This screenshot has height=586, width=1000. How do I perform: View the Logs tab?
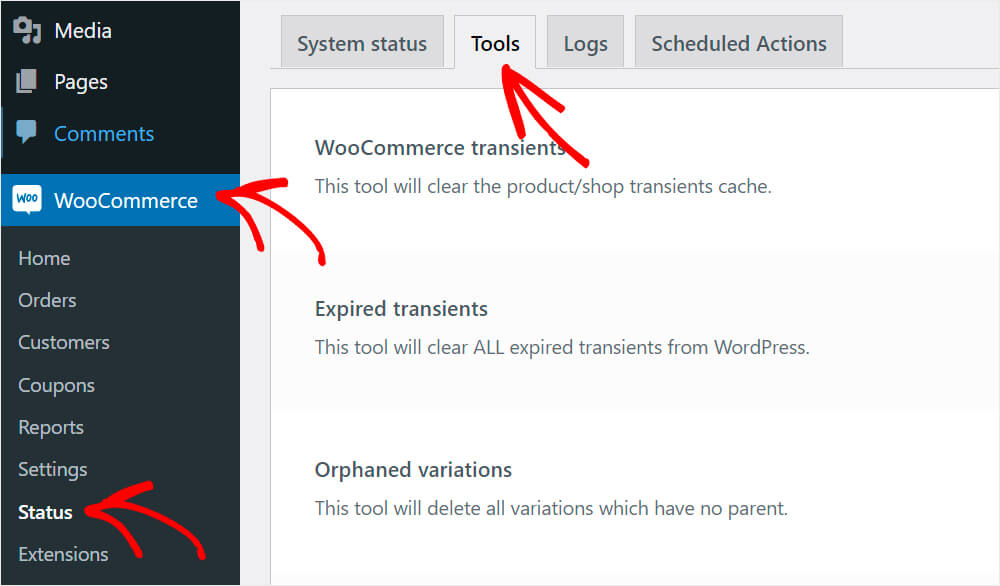click(586, 43)
